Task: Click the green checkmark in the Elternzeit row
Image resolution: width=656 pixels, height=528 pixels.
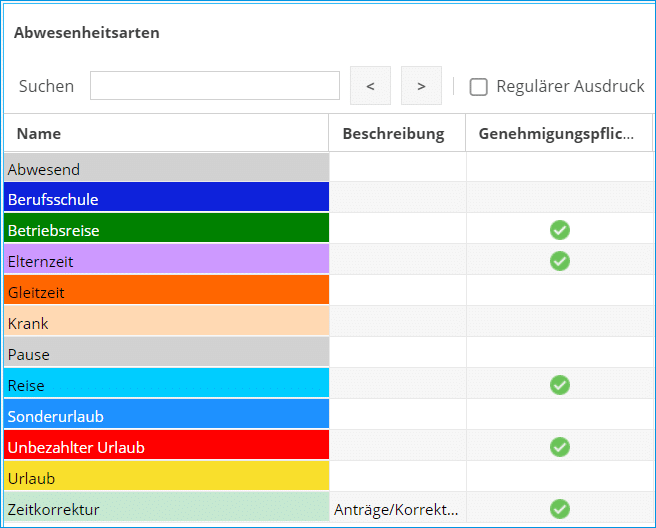Action: [560, 261]
